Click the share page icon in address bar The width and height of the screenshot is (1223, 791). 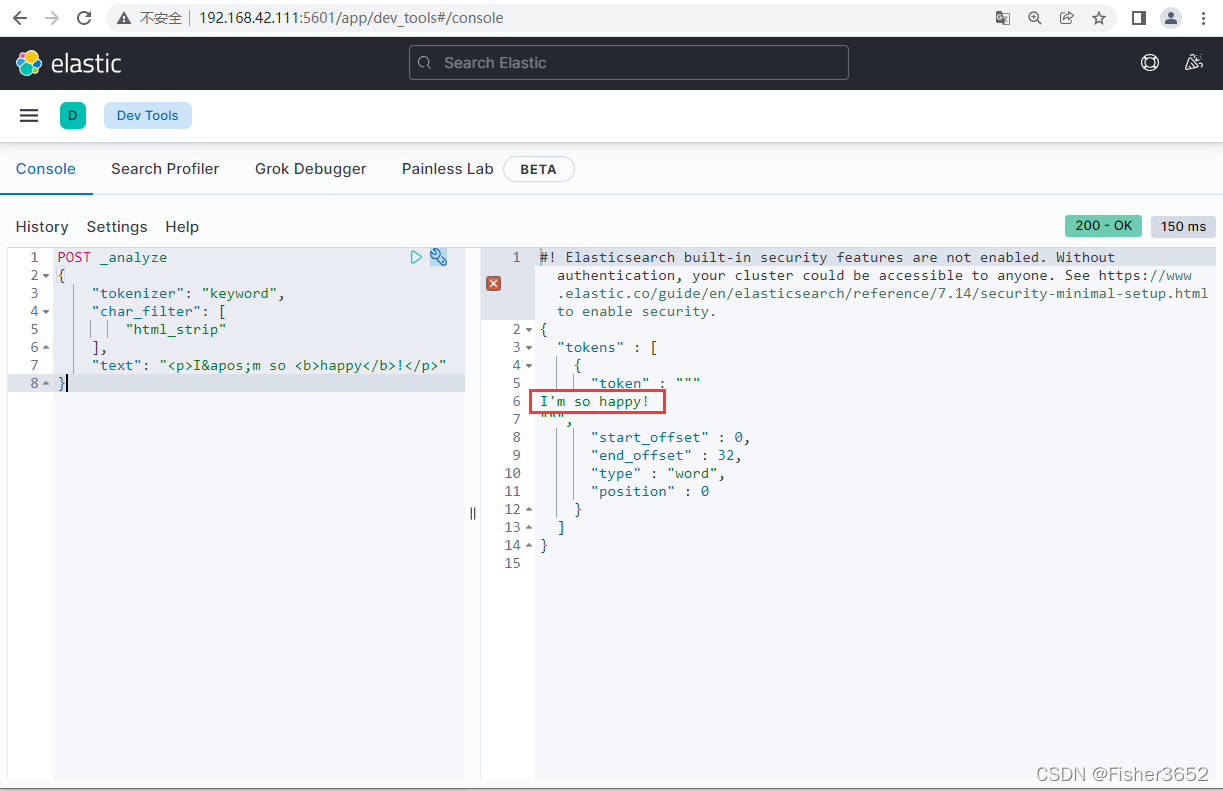point(1067,18)
